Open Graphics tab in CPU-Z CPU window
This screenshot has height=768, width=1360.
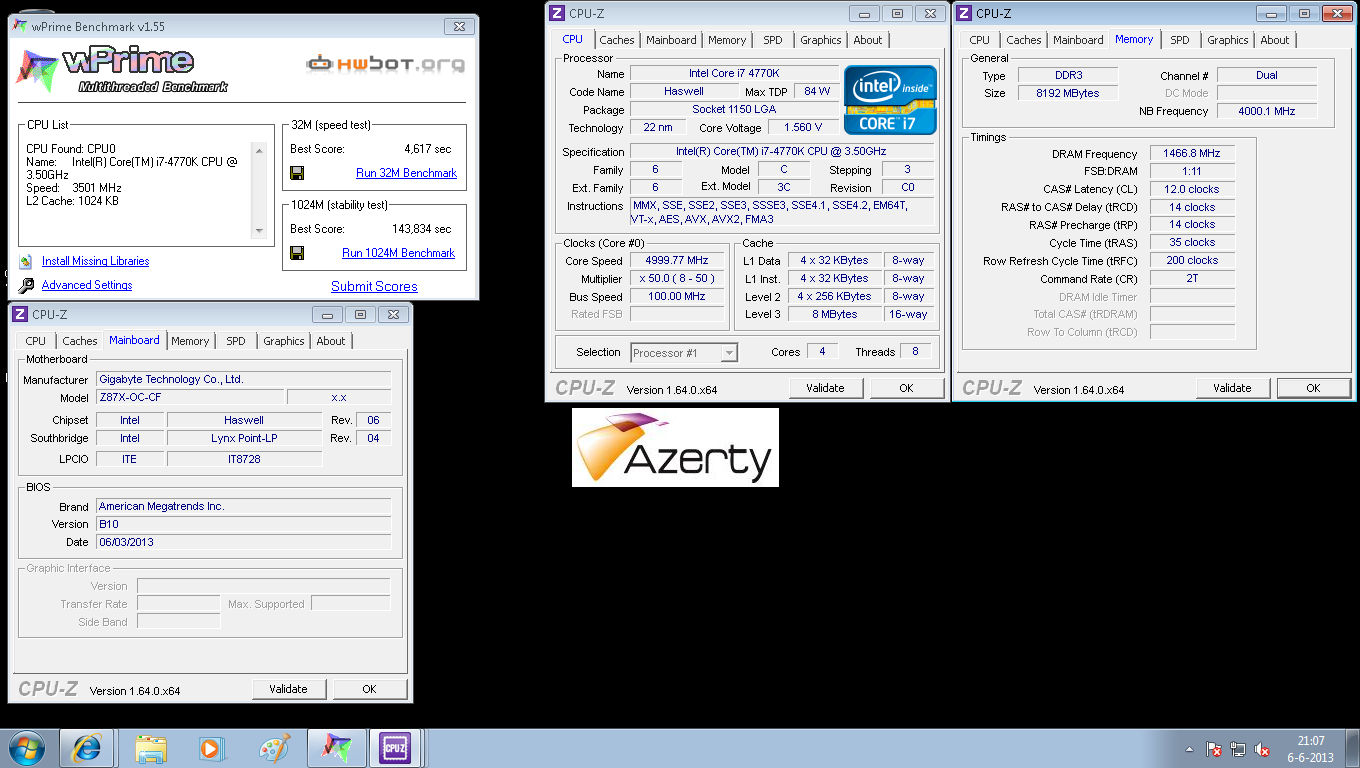coord(821,40)
